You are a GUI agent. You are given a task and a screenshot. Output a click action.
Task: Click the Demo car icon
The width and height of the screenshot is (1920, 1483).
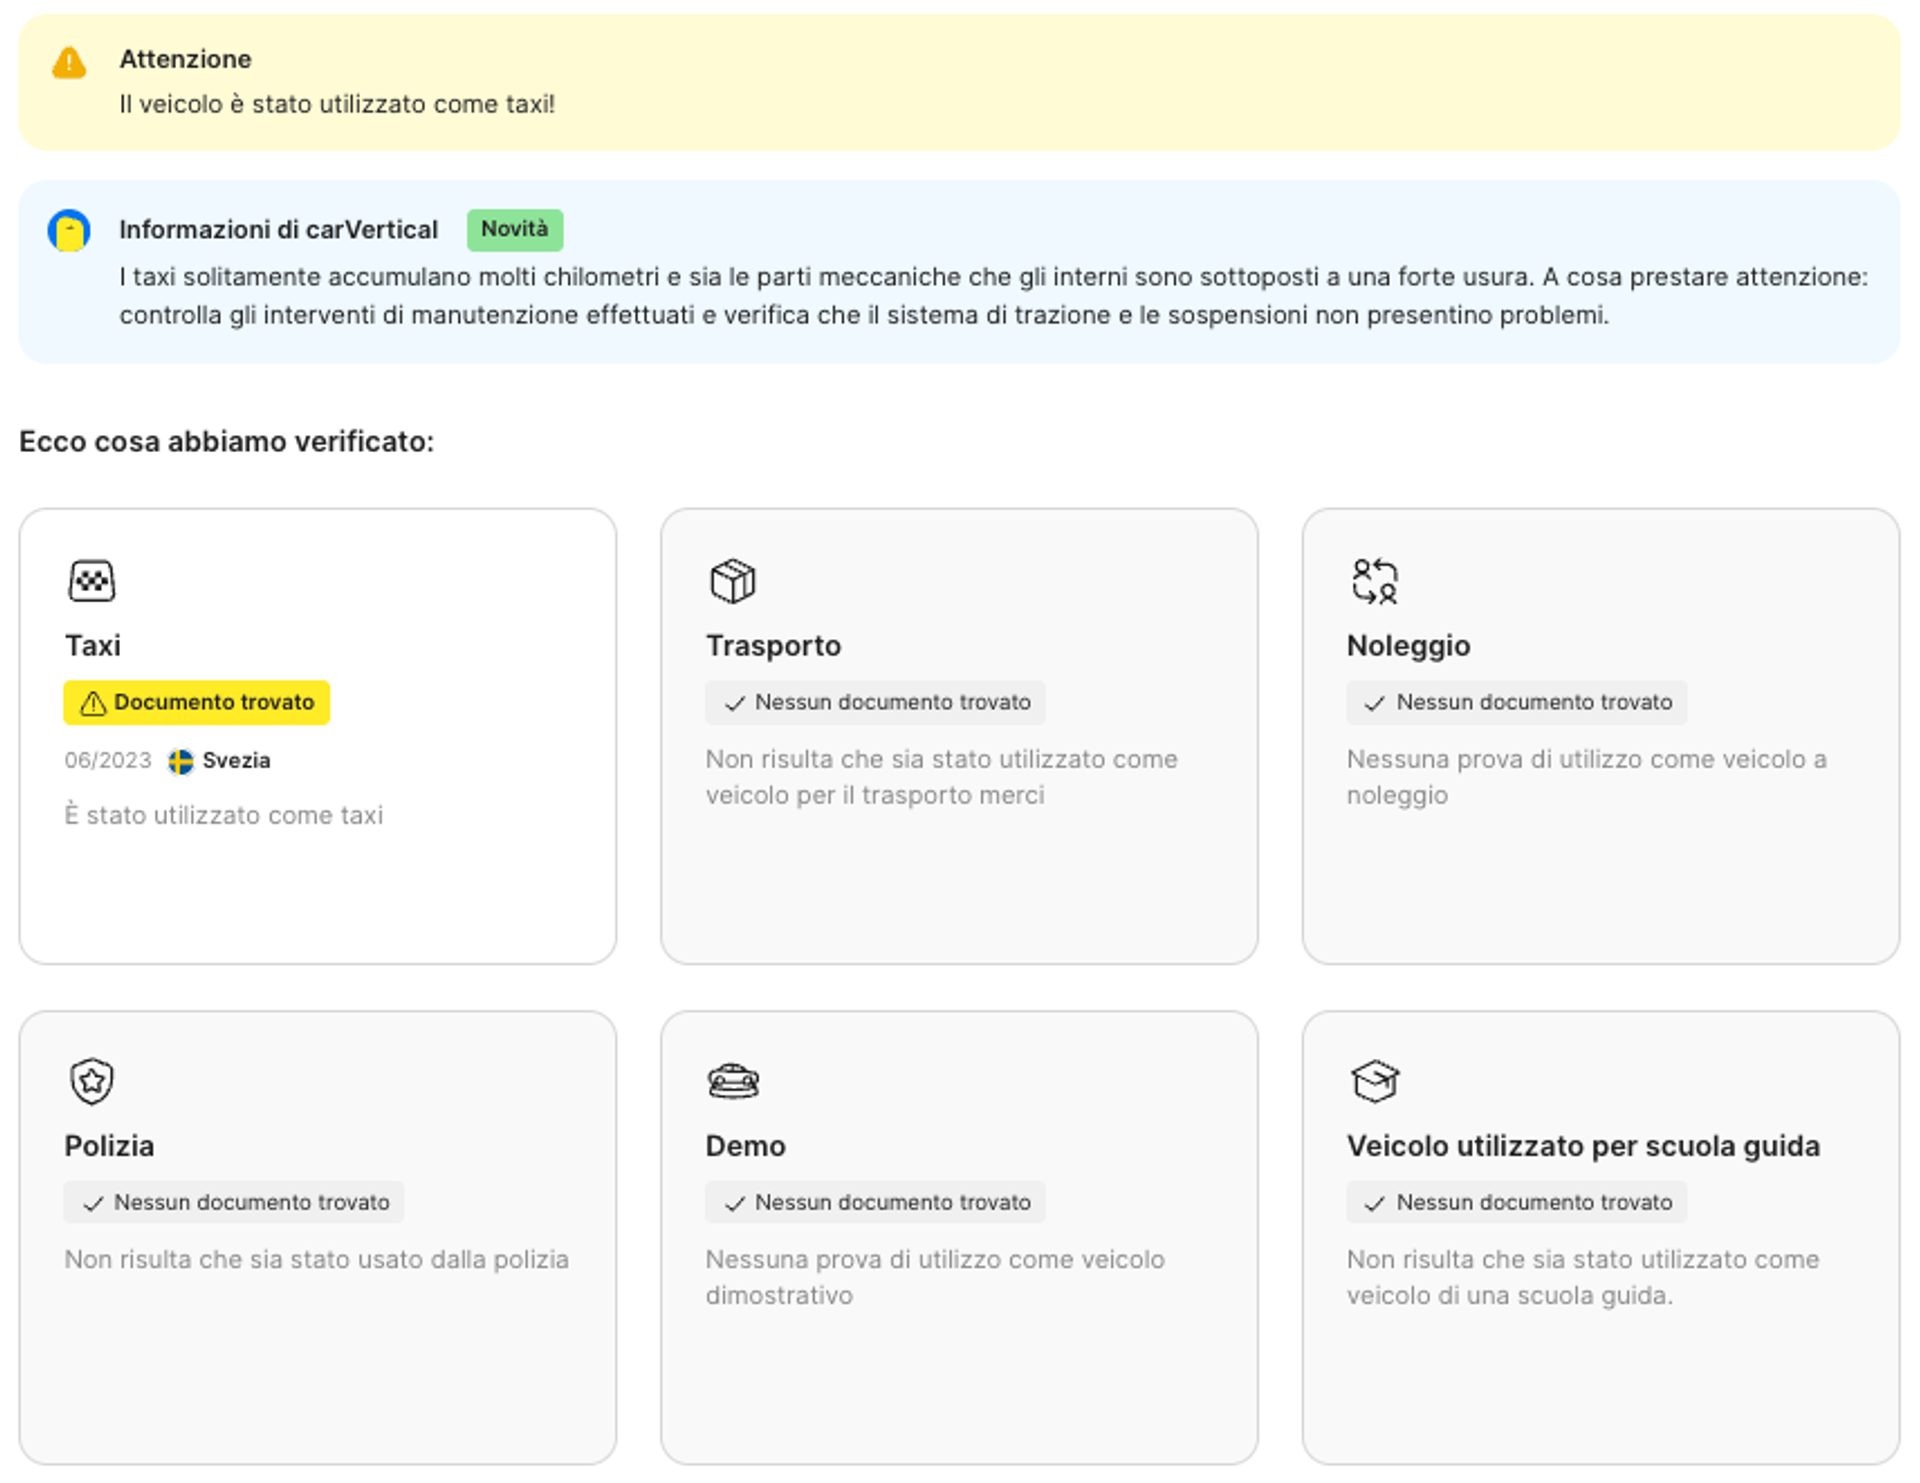(733, 1081)
